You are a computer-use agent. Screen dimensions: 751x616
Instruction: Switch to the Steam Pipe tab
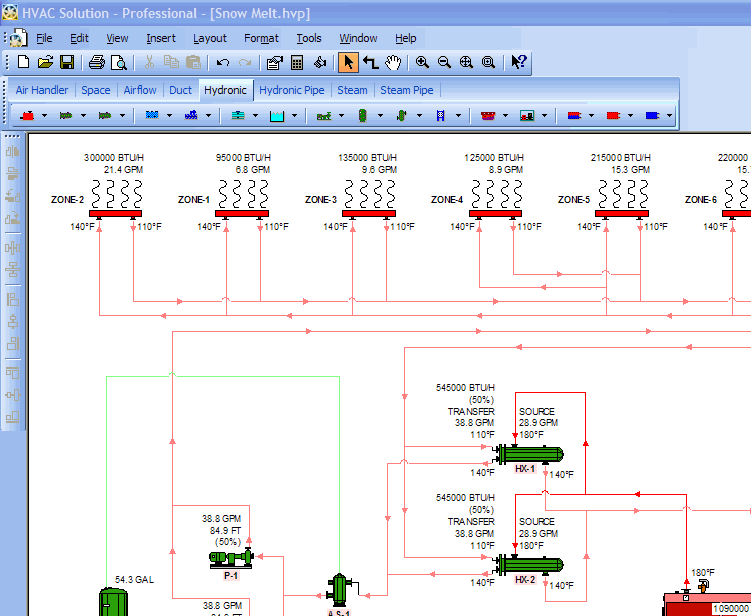click(407, 90)
